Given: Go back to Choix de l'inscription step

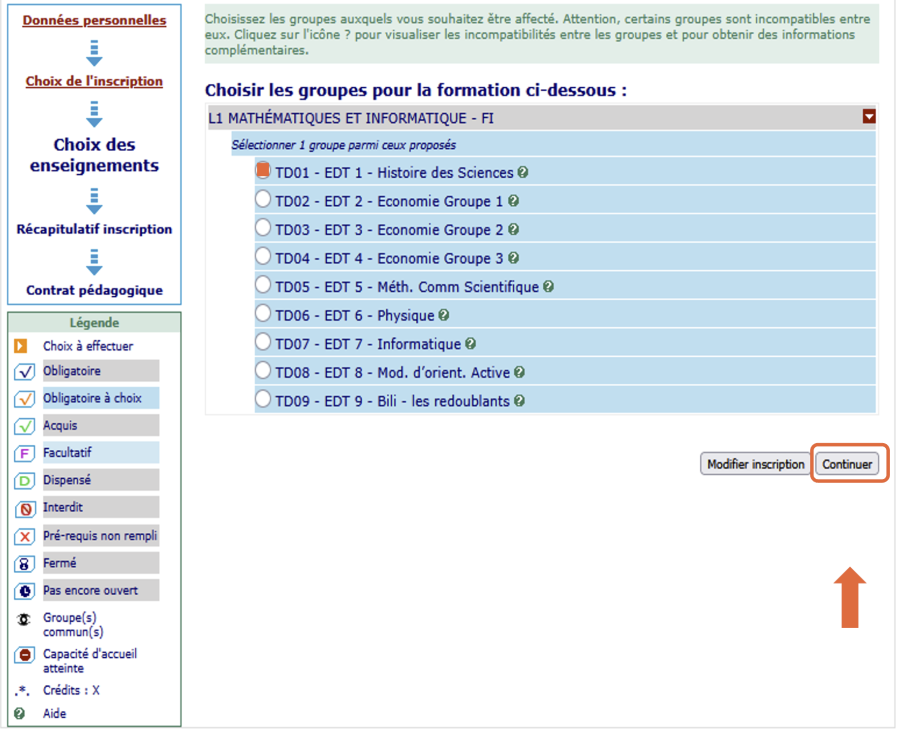Looking at the screenshot, I should pyautogui.click(x=94, y=81).
